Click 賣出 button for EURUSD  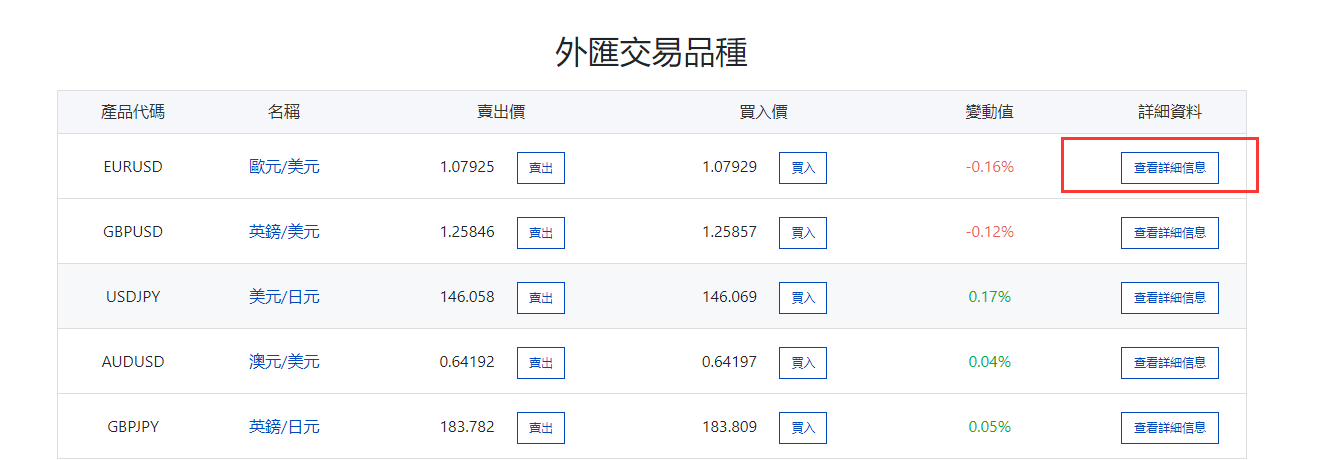pyautogui.click(x=540, y=168)
